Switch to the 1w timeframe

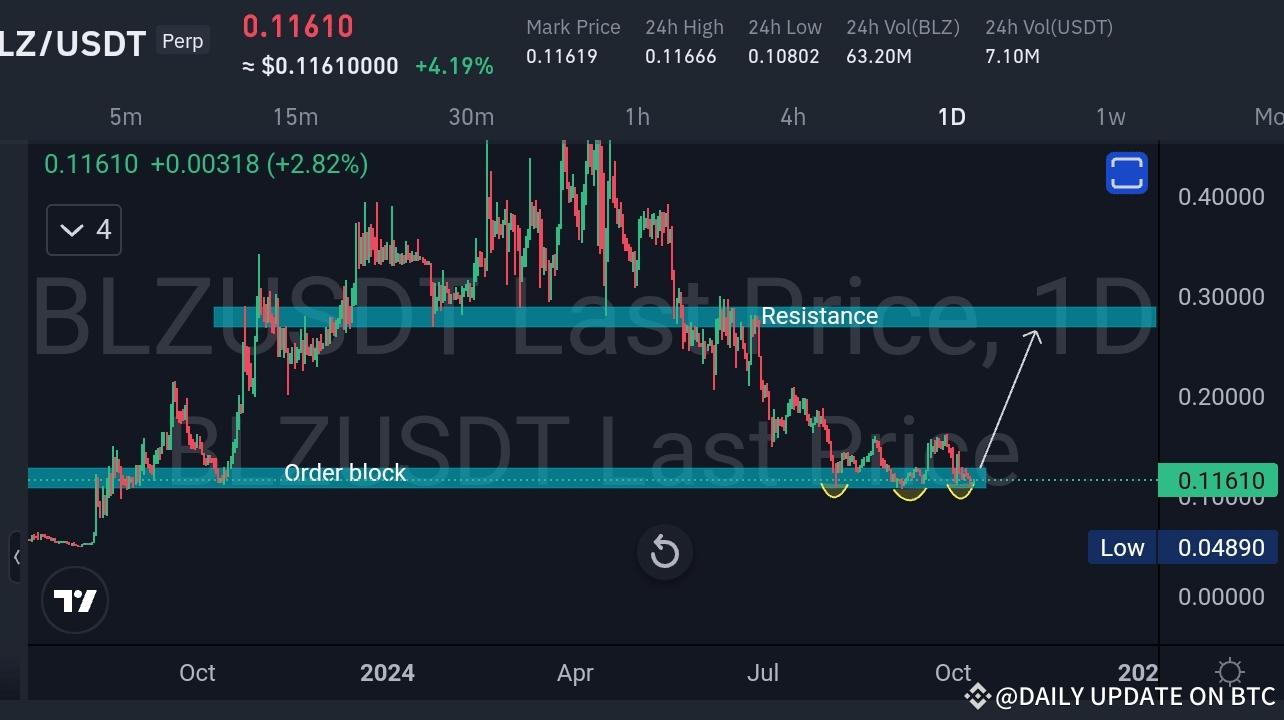click(1110, 117)
